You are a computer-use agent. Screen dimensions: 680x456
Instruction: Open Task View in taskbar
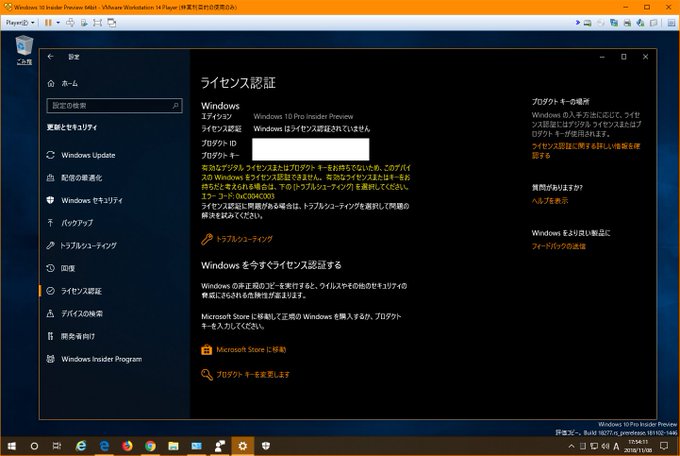56,446
